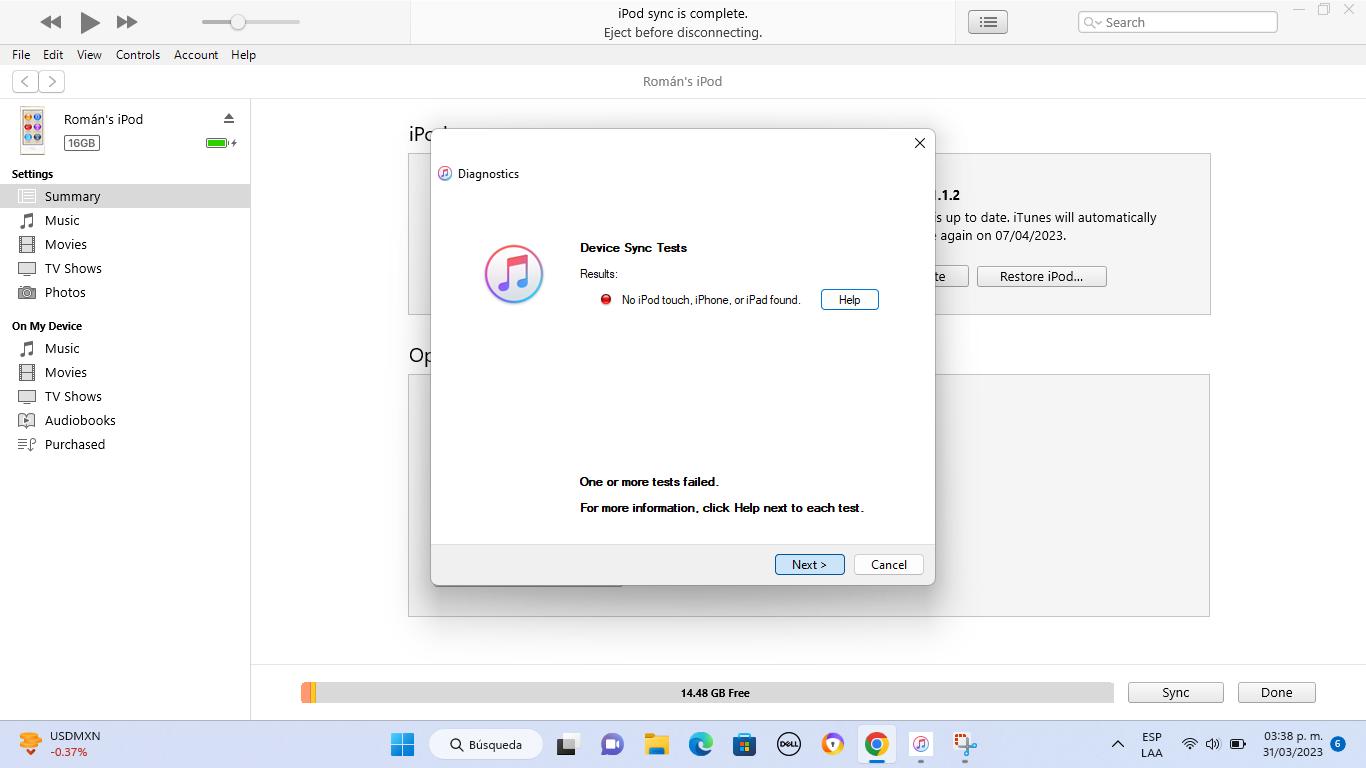Open the Edit menu
The image size is (1366, 768).
click(53, 55)
